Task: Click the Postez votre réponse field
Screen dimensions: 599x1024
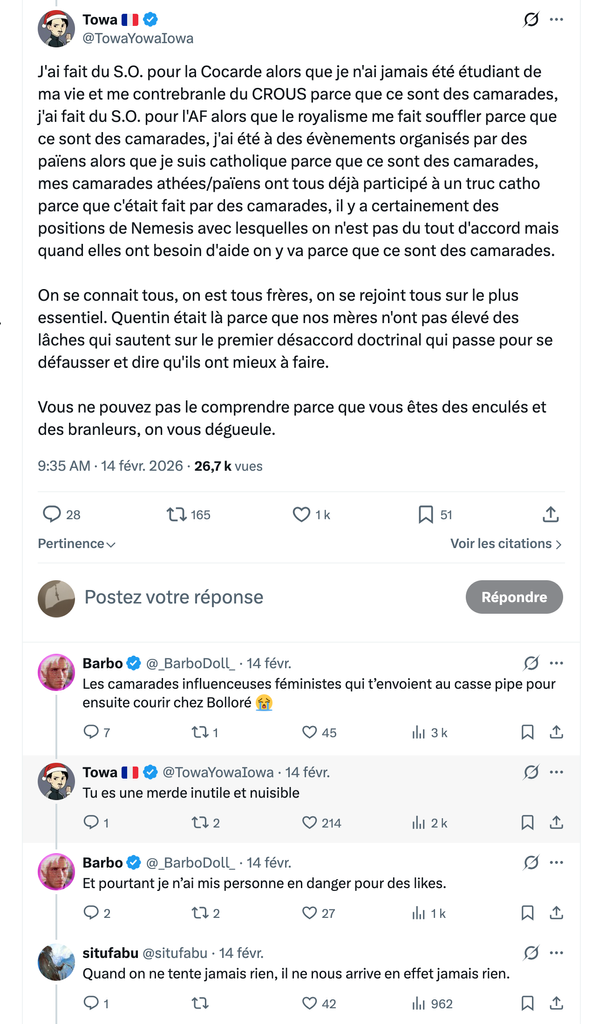Action: point(174,597)
